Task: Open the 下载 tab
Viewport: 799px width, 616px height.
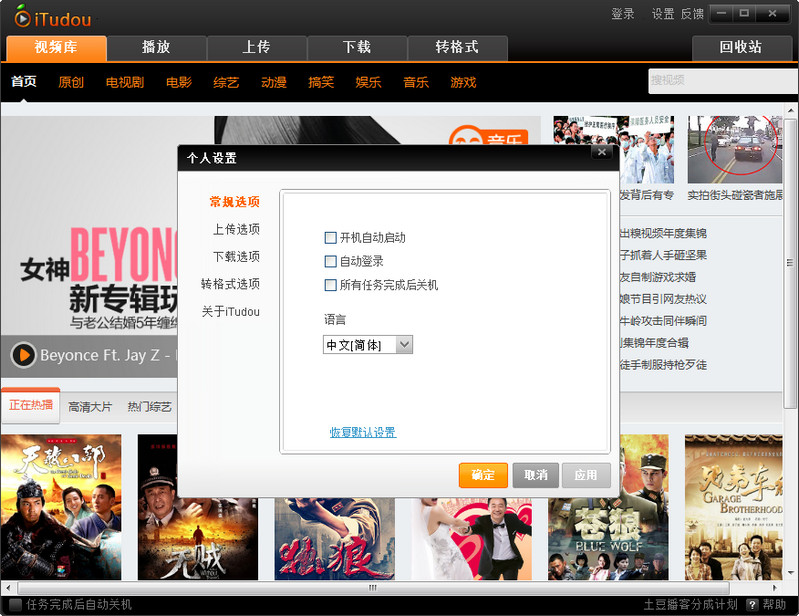Action: [357, 48]
